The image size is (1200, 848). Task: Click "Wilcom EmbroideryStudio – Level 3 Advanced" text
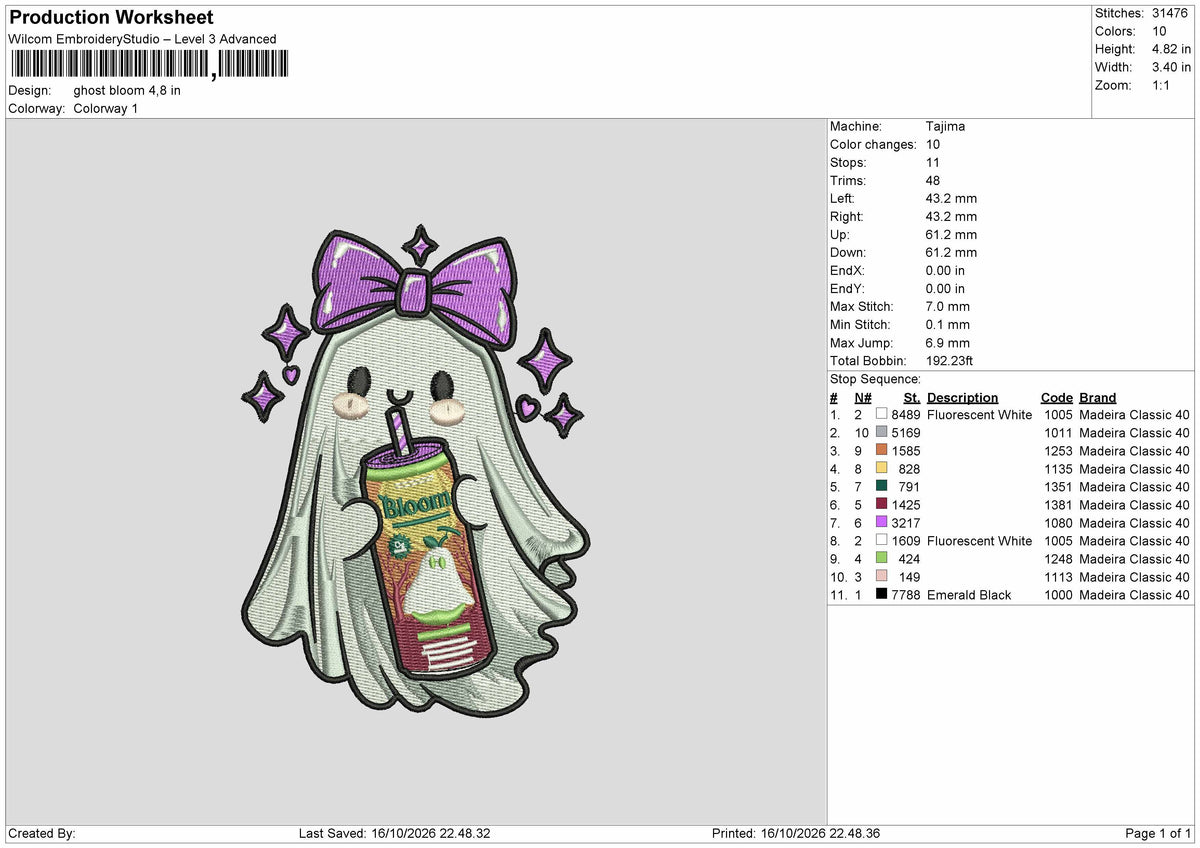coord(142,39)
